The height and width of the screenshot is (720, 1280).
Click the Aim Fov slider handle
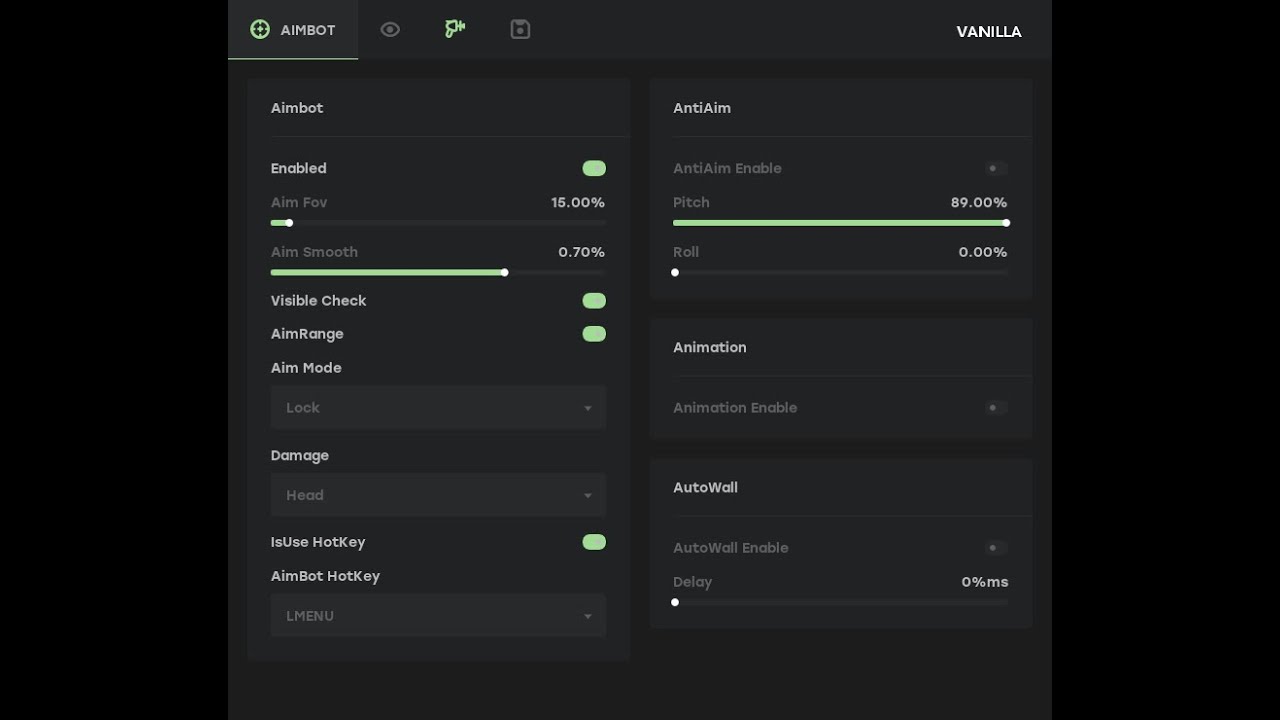289,223
